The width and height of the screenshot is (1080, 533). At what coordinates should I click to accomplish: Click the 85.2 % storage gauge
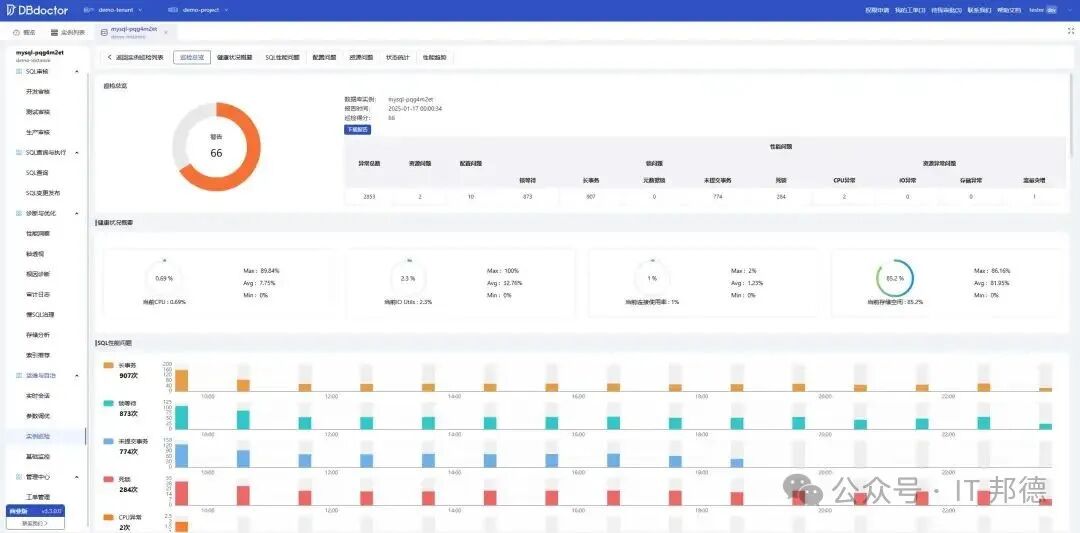tap(895, 278)
